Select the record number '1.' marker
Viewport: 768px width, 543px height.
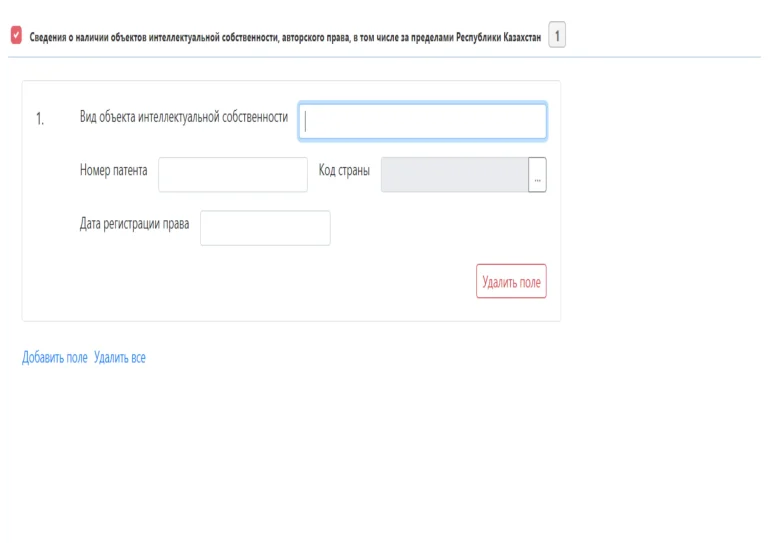pyautogui.click(x=40, y=118)
